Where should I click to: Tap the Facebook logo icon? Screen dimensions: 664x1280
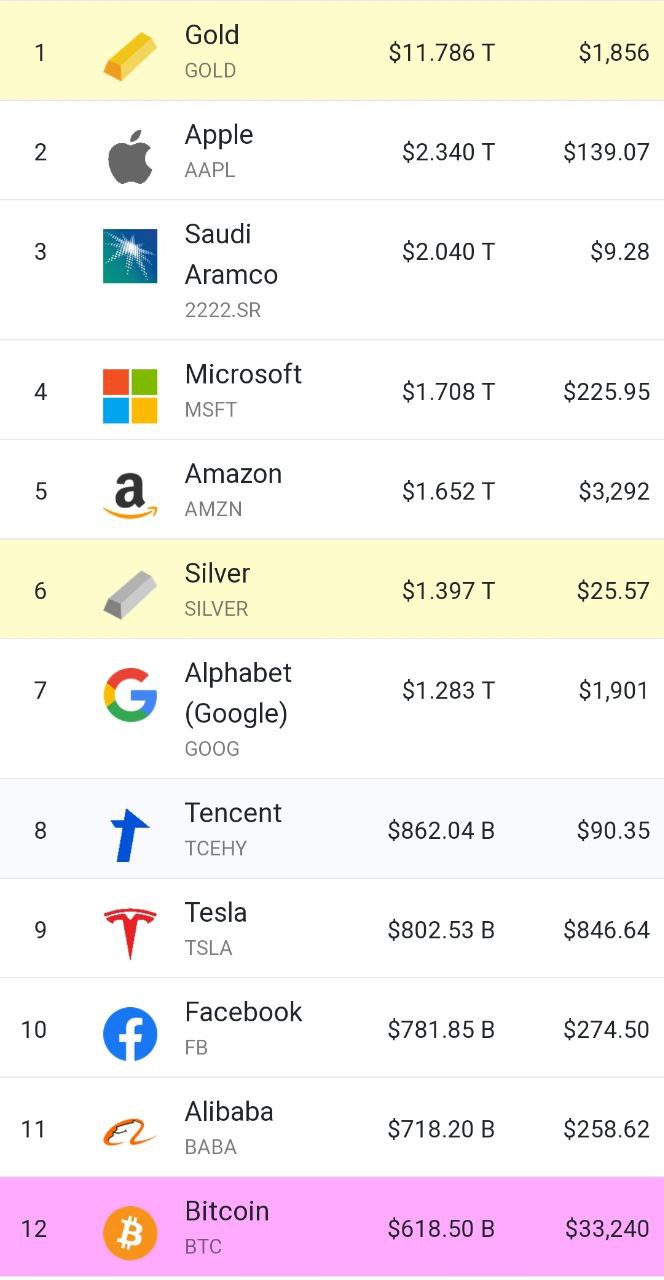coord(130,1034)
